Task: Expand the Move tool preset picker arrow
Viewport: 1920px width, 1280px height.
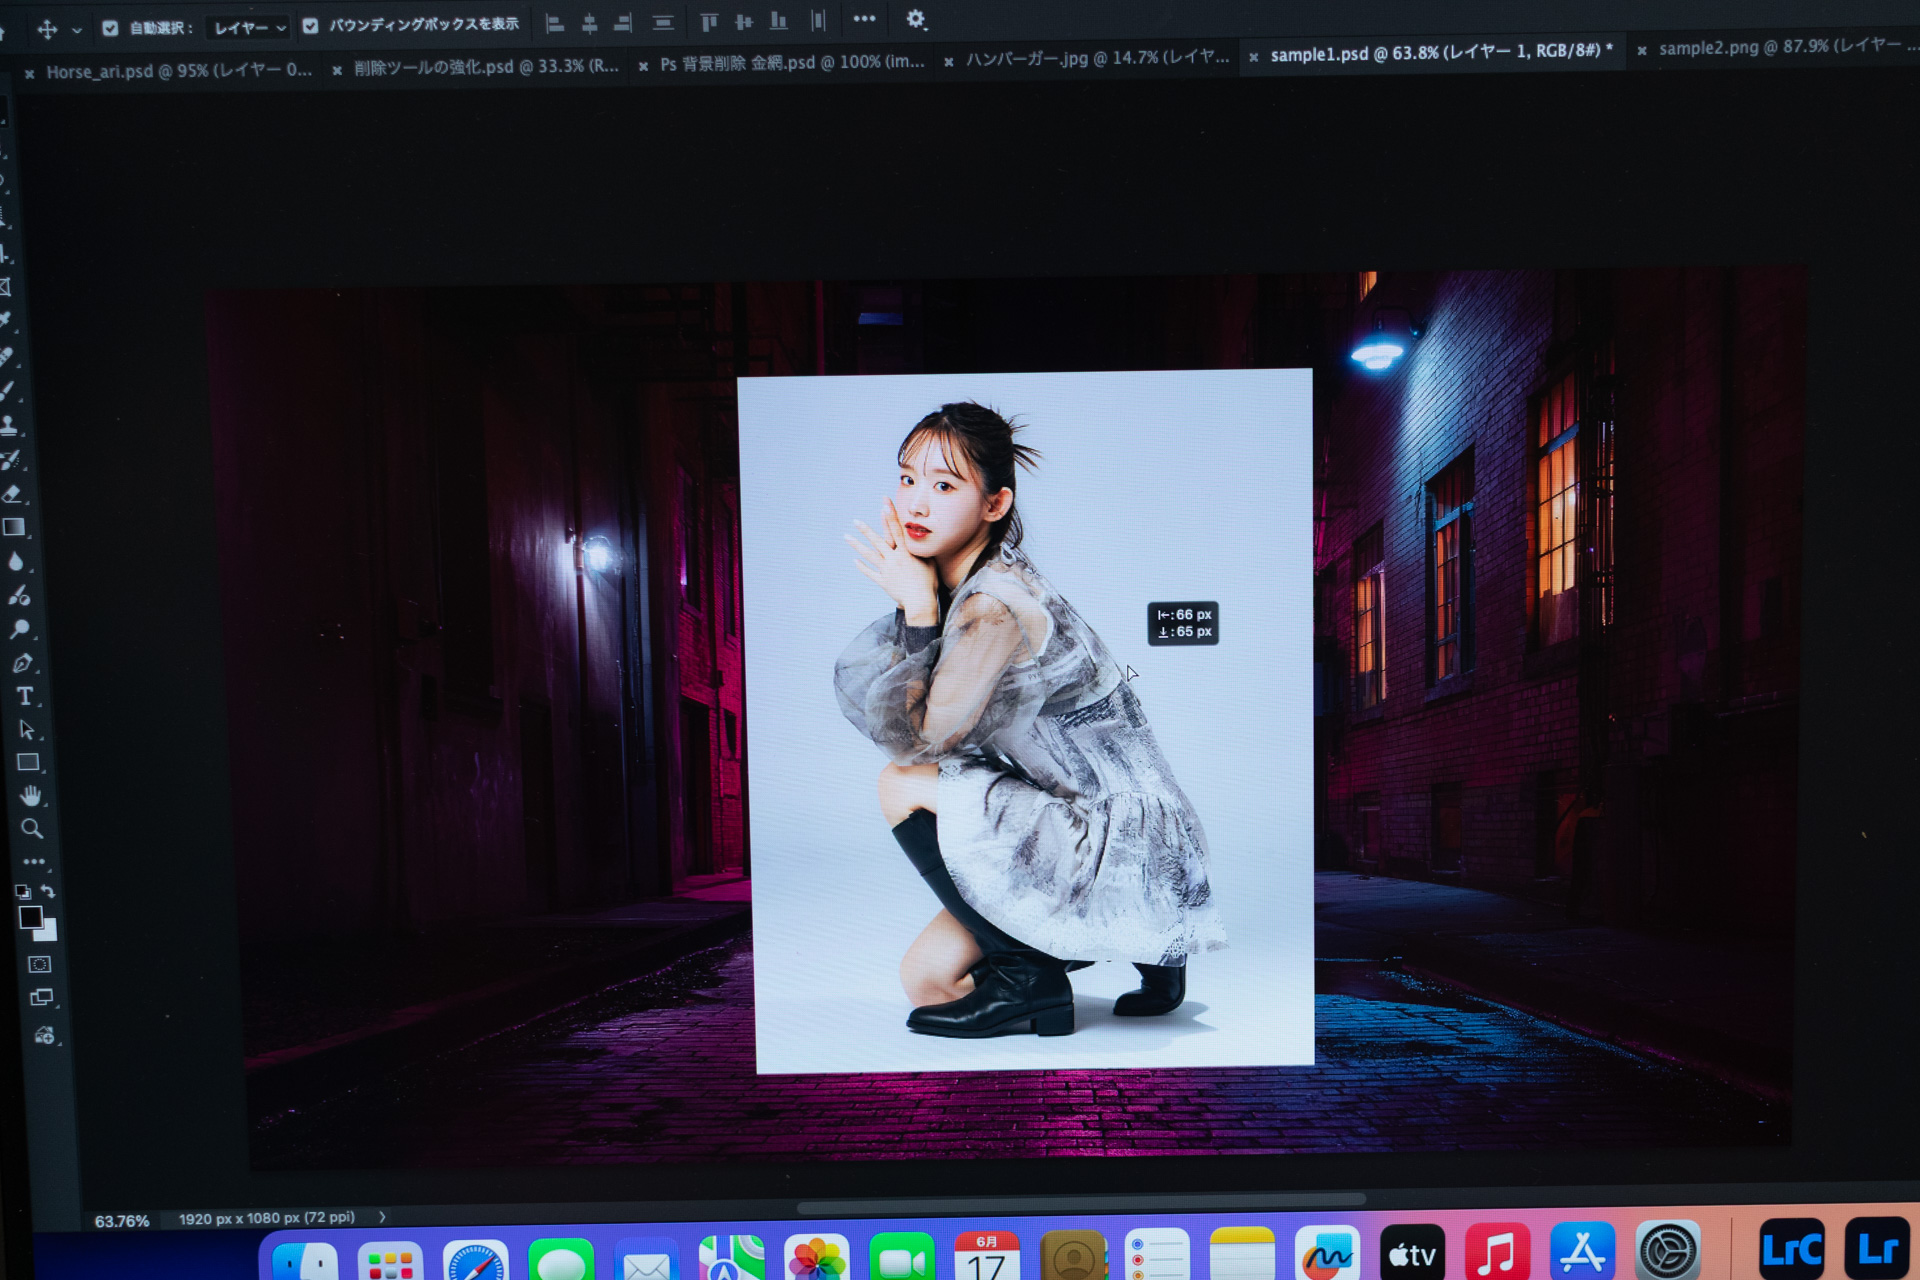Action: (76, 30)
